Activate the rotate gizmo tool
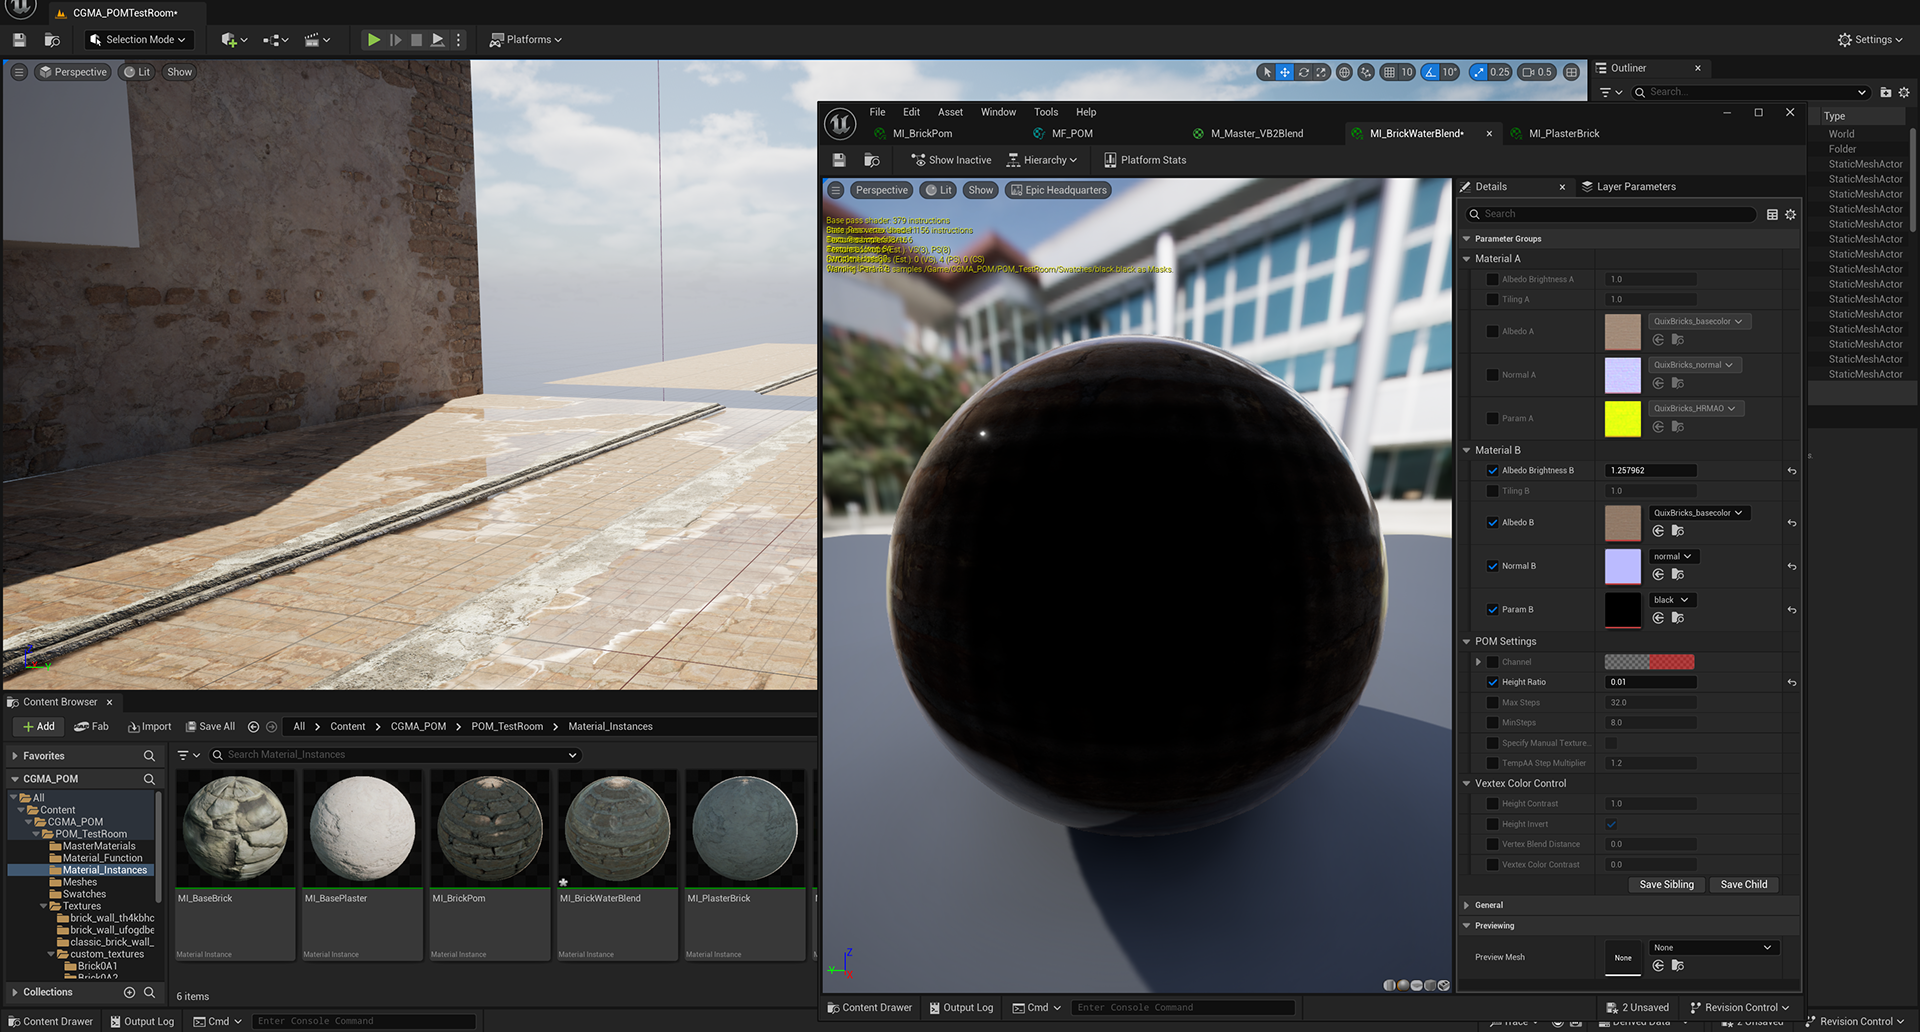The height and width of the screenshot is (1032, 1920). tap(1303, 72)
